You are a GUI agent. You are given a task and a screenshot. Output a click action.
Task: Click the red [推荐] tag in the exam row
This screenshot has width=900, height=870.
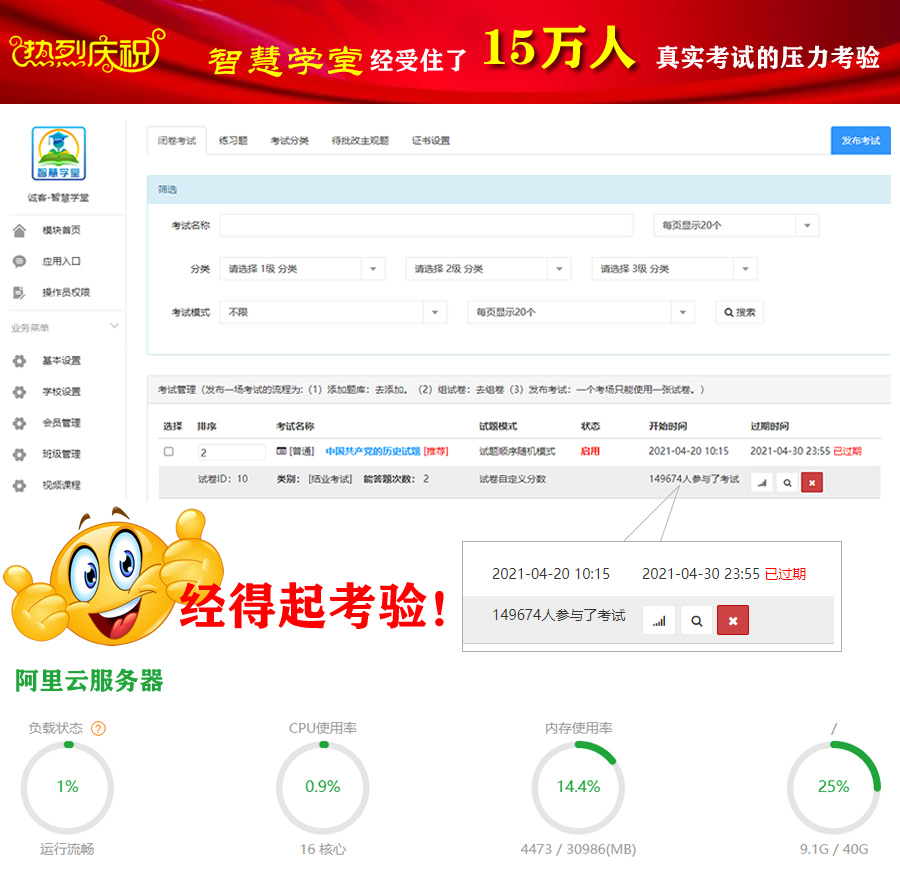tap(436, 452)
